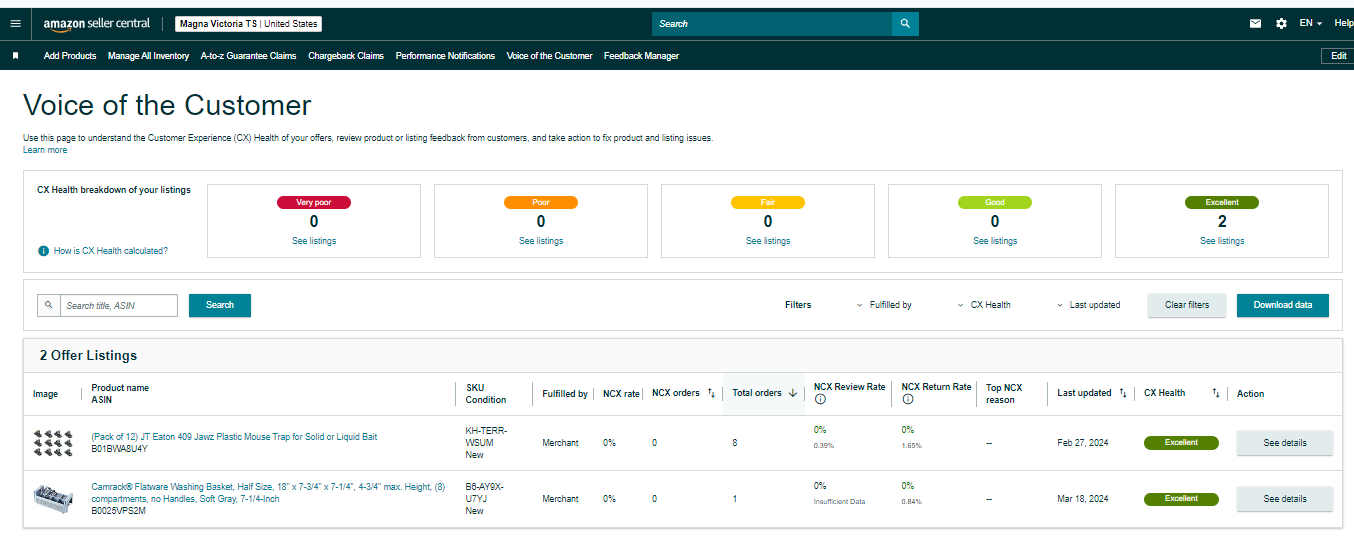Open How is CX Health calculated link
The image size is (1354, 541).
click(111, 251)
